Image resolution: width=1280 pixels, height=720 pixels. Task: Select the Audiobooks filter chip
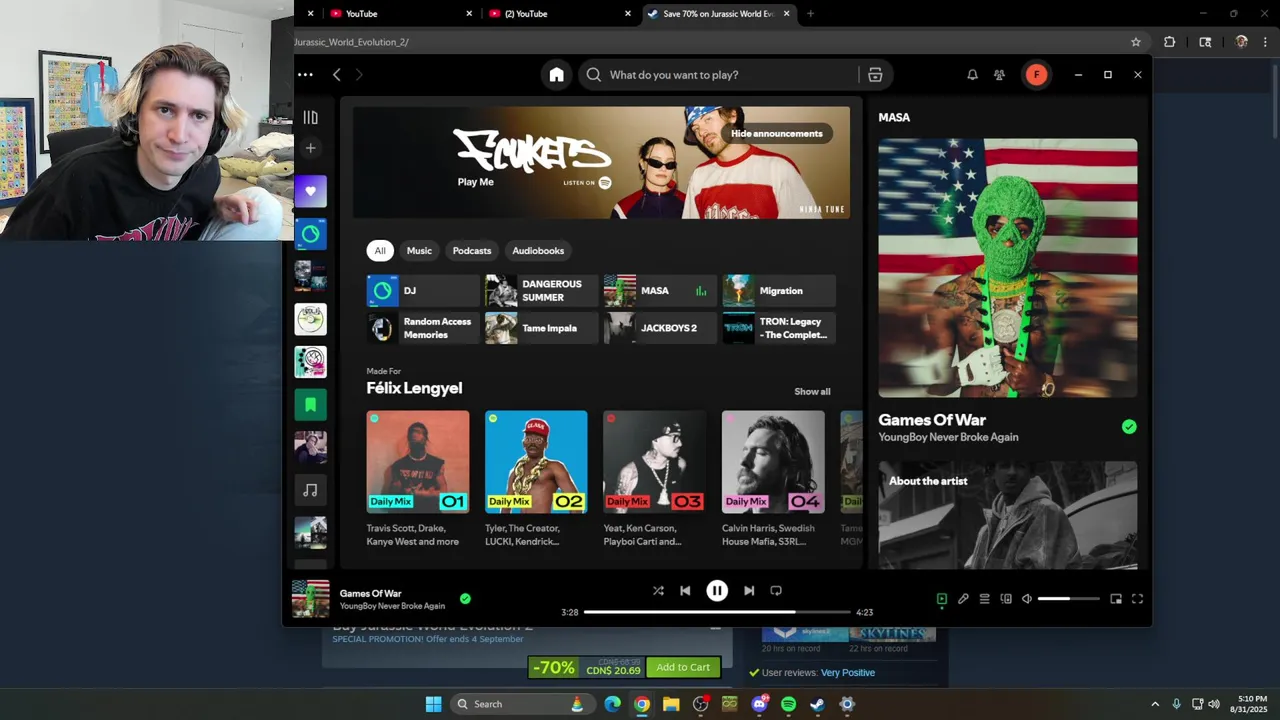tap(538, 251)
